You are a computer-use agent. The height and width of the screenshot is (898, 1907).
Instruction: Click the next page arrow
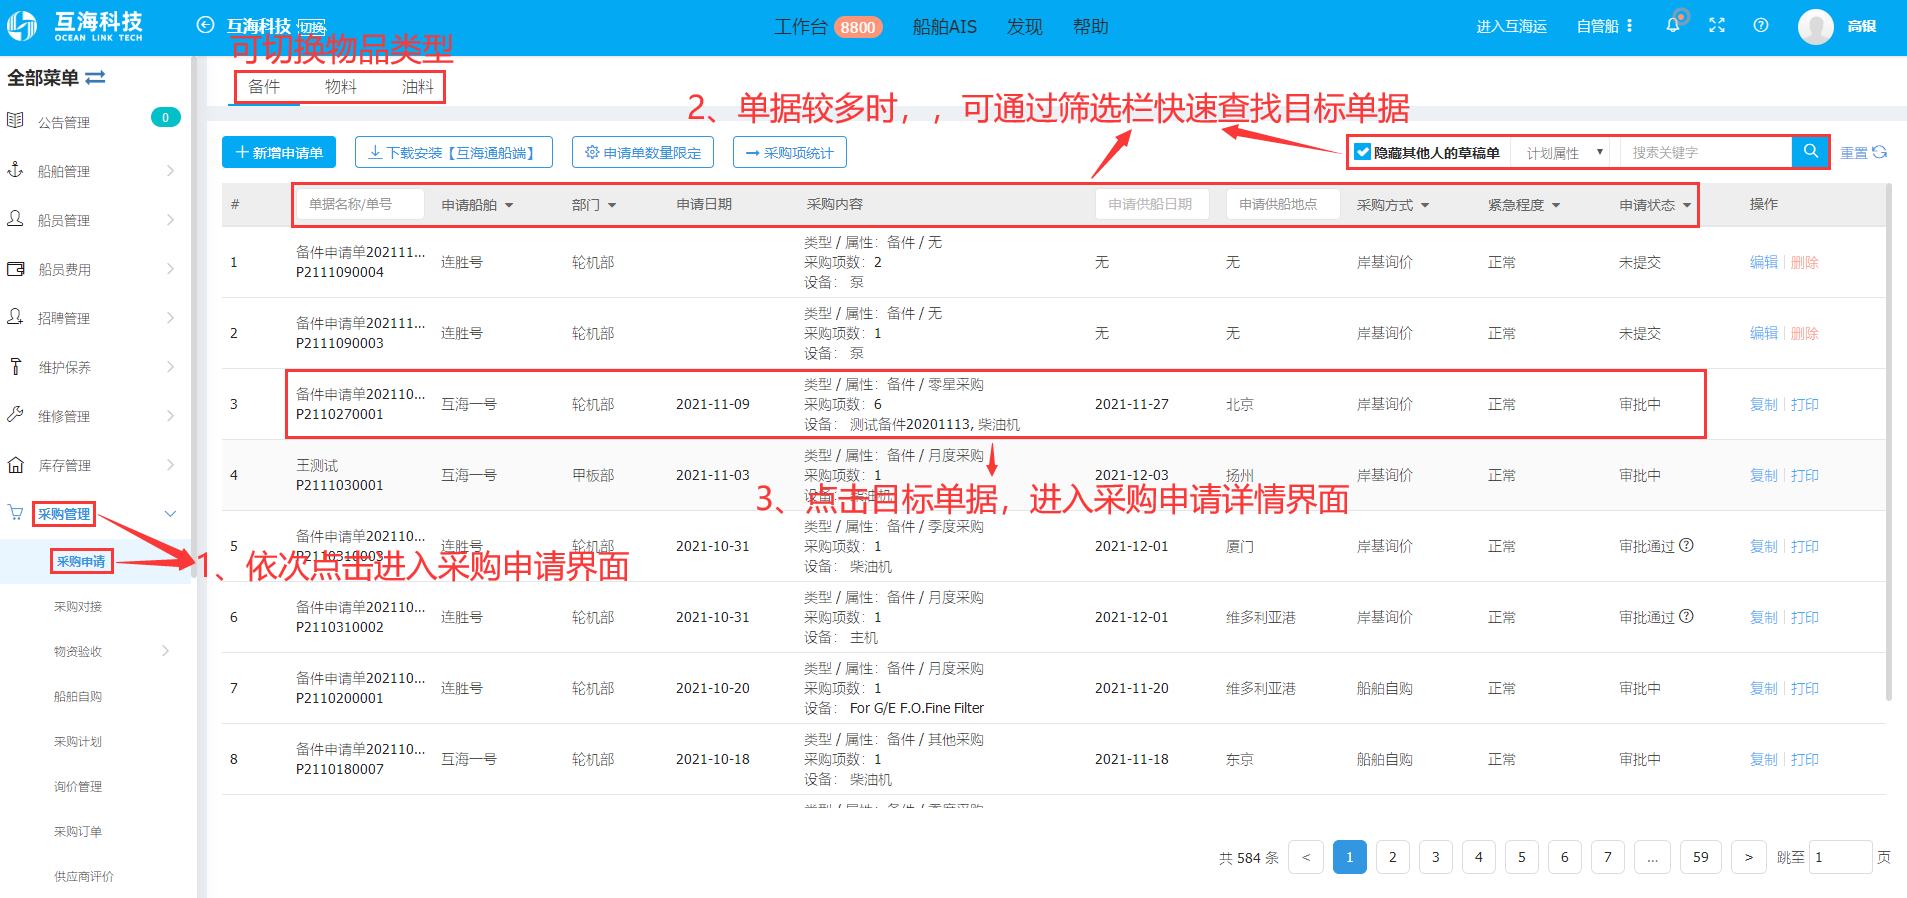click(x=1748, y=857)
